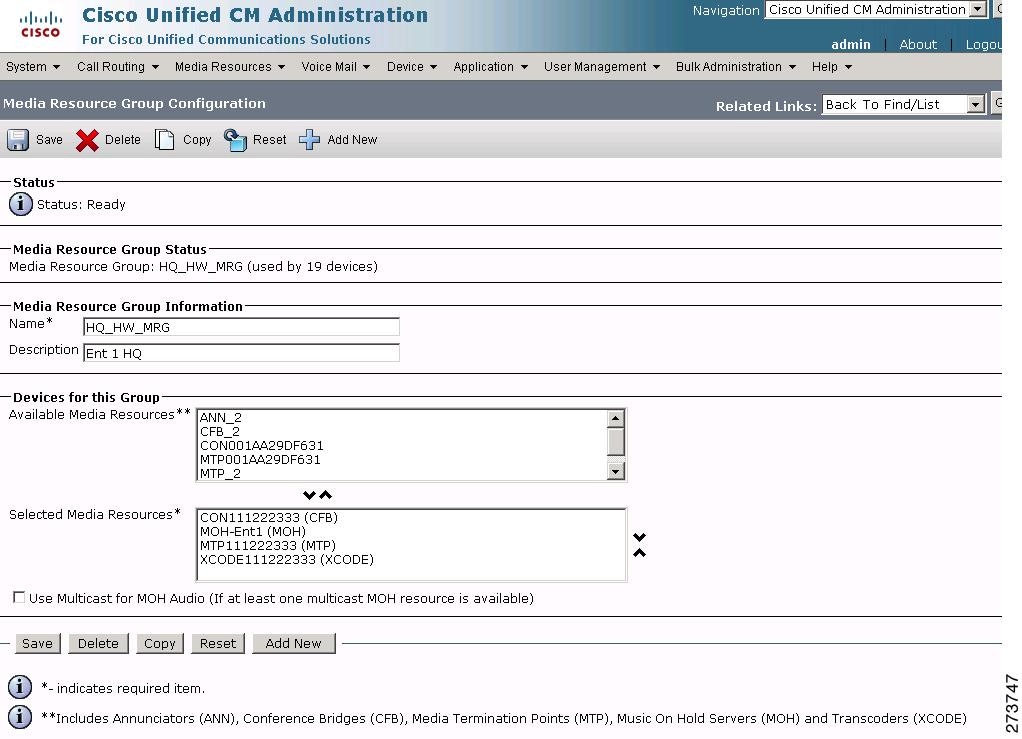Viewport: 1022px width, 739px height.
Task: Open the System menu
Action: click(33, 66)
